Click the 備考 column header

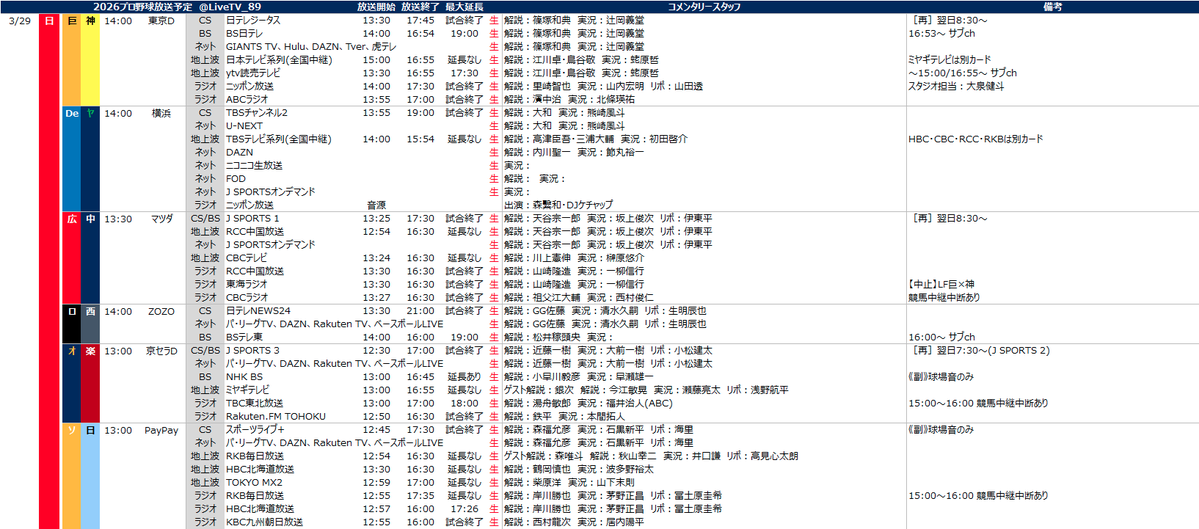(x=1051, y=6)
